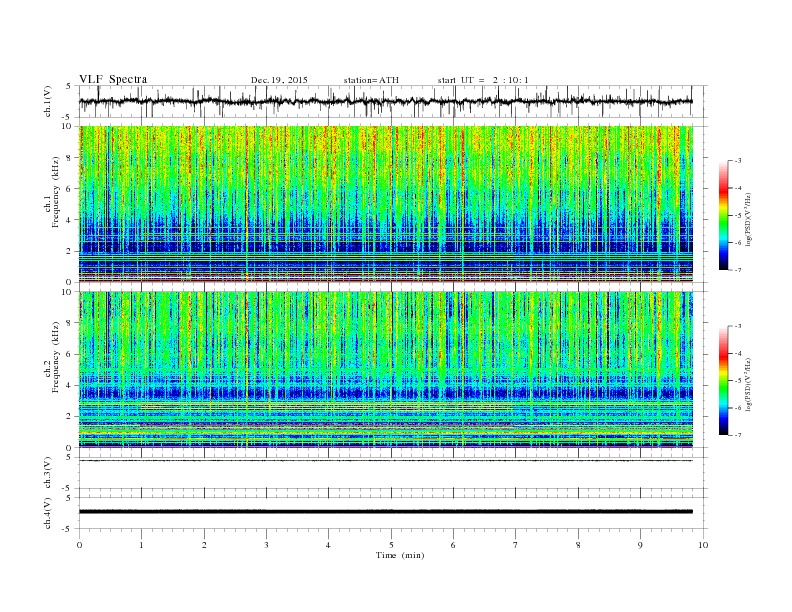Screen dimensions: 792x612
Task: Click the "ch.3(V)" axis label
Action: 48,473
